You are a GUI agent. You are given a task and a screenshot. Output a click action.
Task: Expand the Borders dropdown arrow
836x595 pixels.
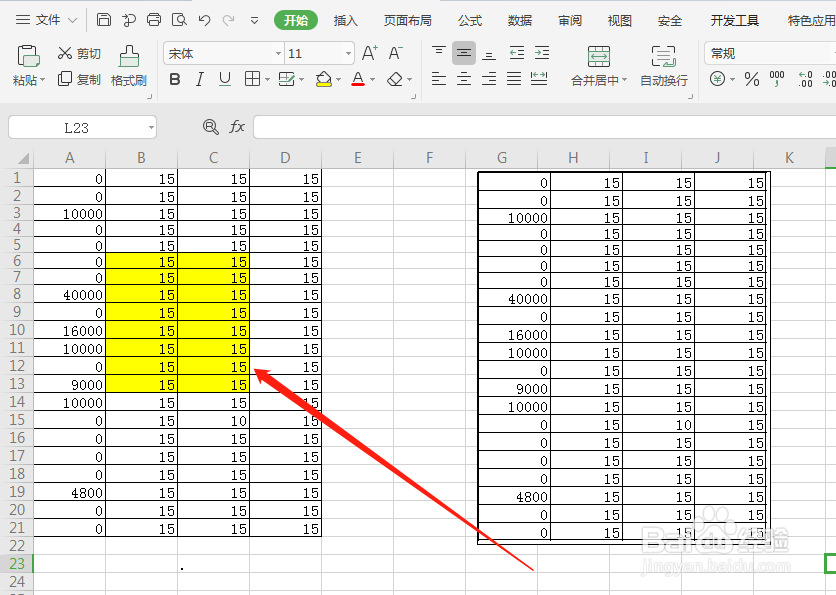pyautogui.click(x=267, y=80)
